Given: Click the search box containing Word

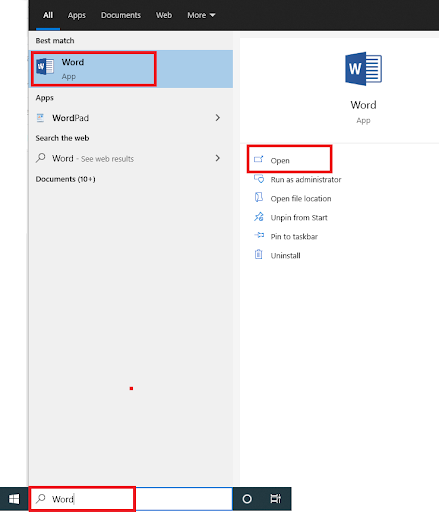Looking at the screenshot, I should [x=131, y=499].
